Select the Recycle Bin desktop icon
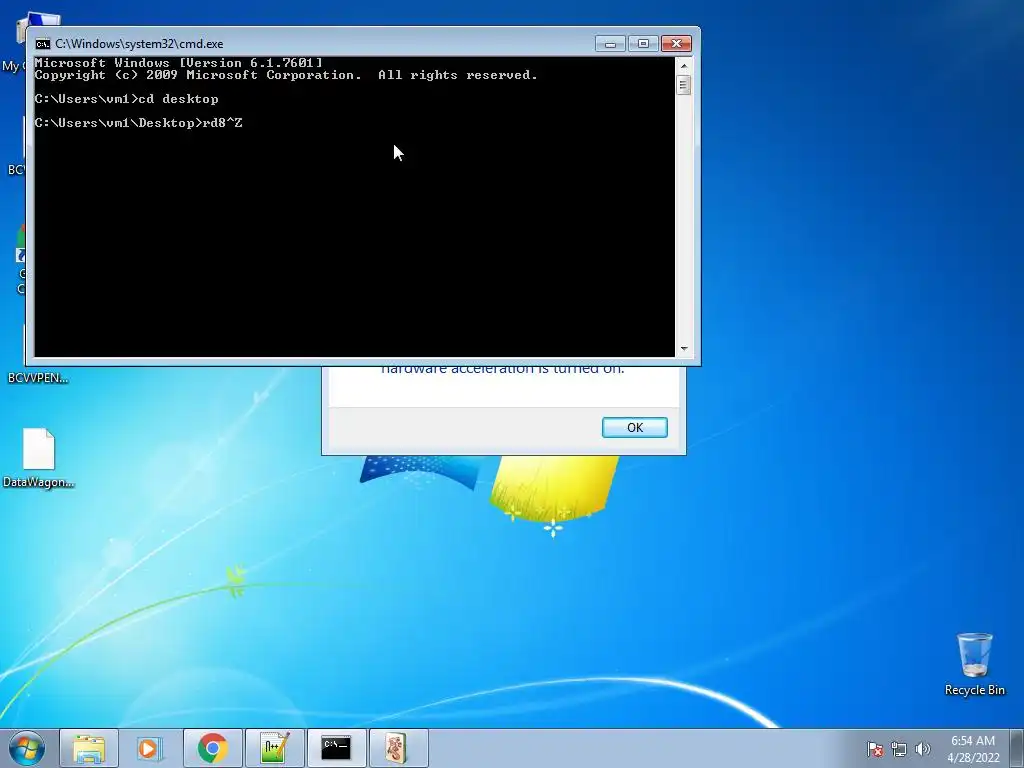This screenshot has width=1024, height=768. click(x=974, y=664)
